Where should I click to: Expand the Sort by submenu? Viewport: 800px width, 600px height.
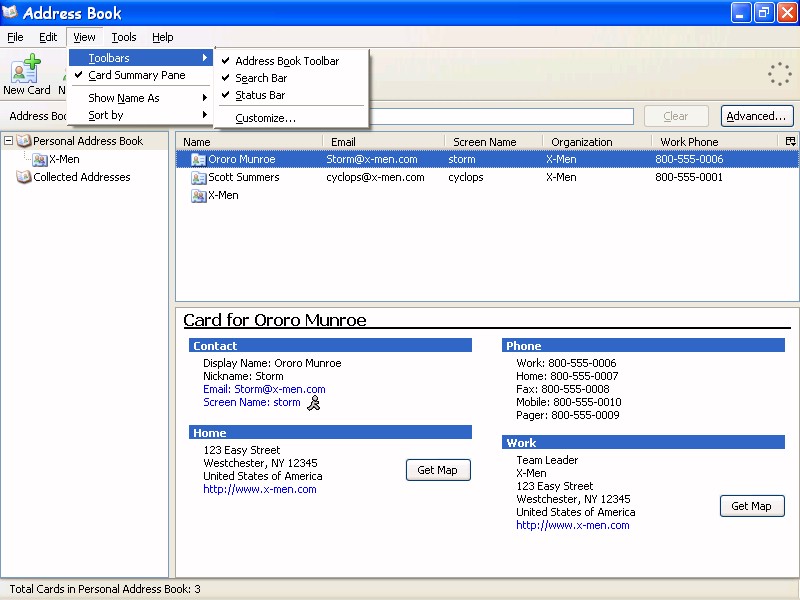click(x=140, y=115)
